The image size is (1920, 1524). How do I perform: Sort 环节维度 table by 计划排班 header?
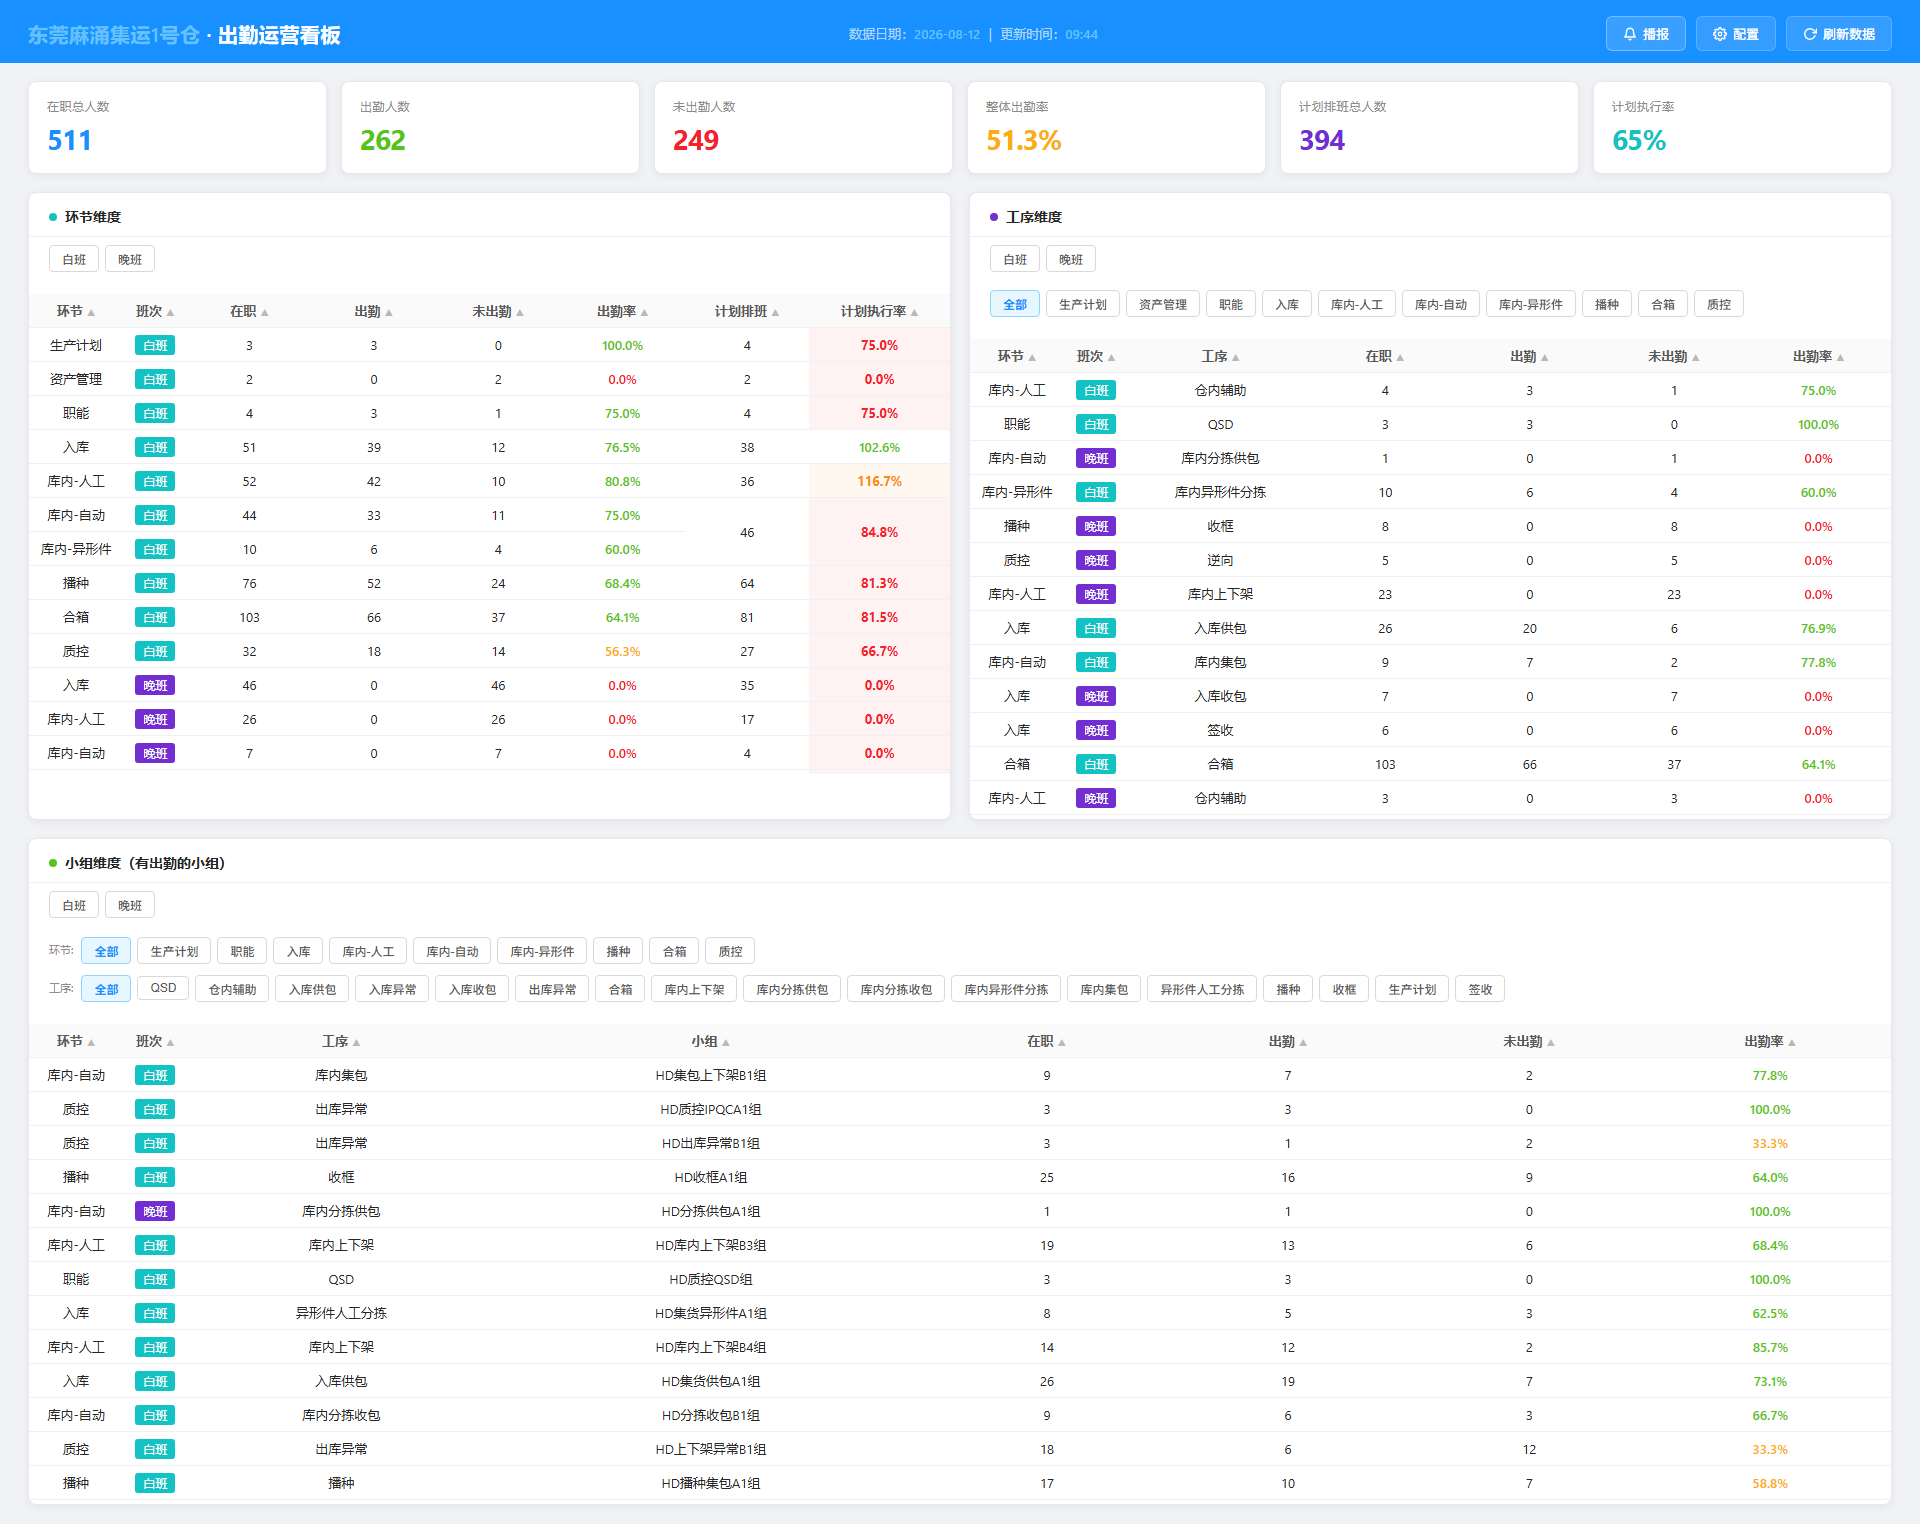coord(746,312)
